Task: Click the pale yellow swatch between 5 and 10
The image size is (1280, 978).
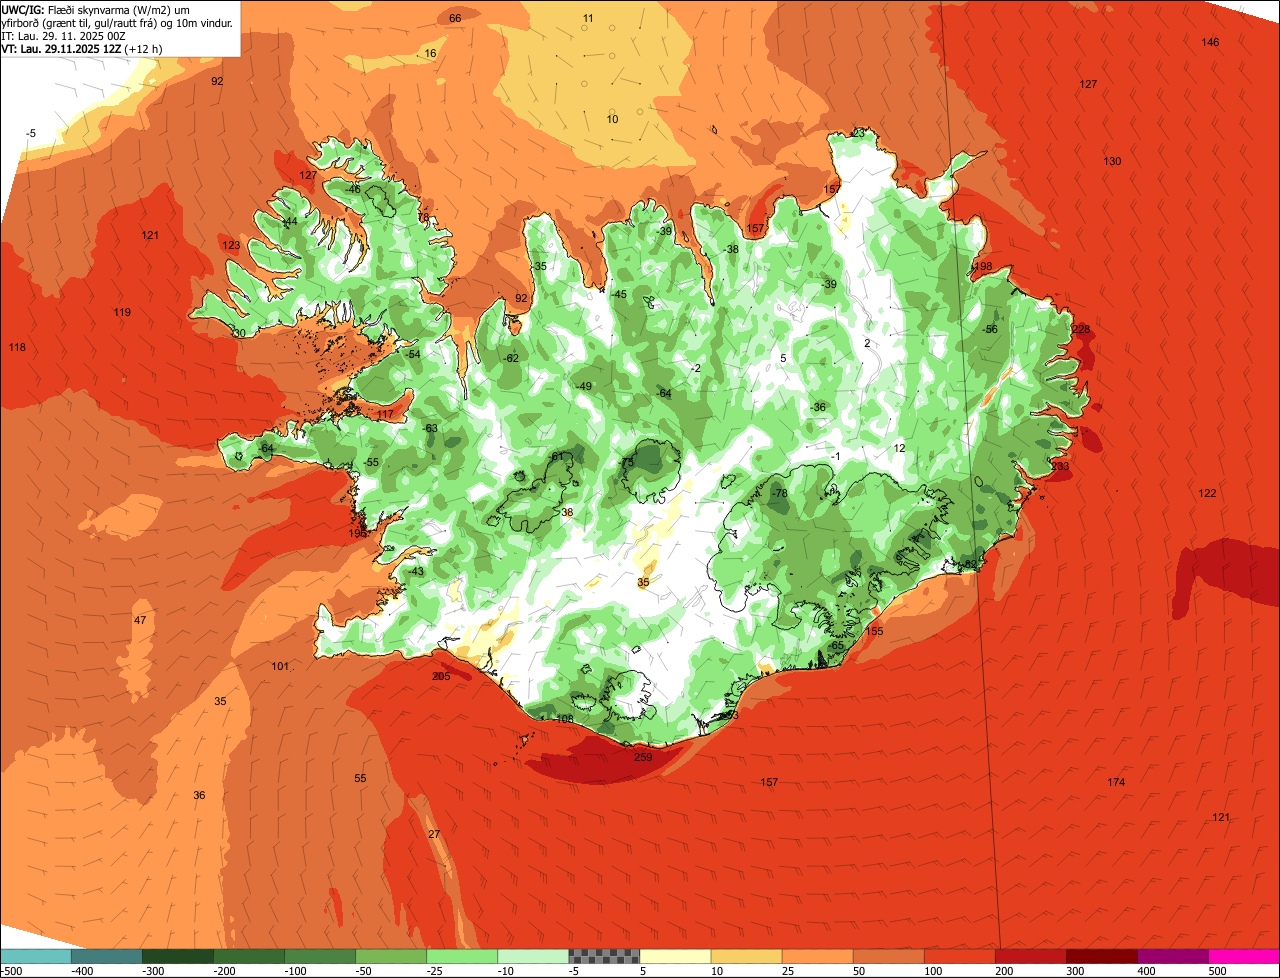Action: (676, 956)
